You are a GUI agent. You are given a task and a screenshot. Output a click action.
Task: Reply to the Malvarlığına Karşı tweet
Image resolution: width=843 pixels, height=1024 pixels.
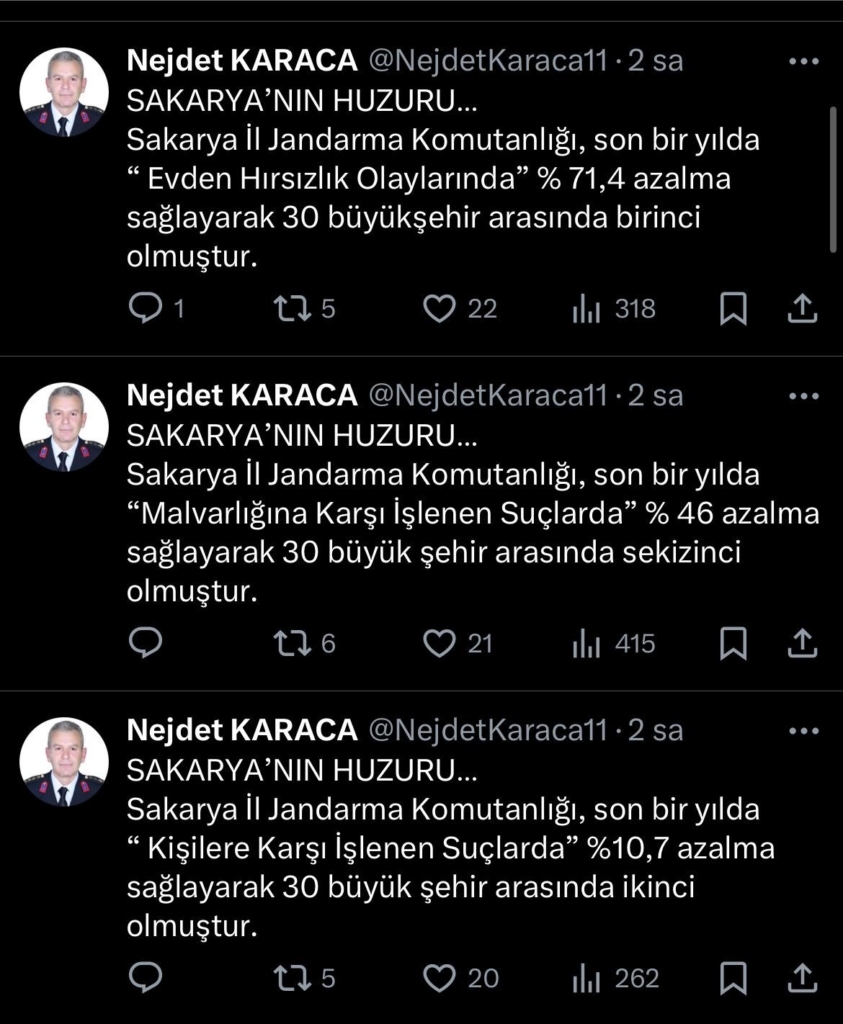click(146, 644)
